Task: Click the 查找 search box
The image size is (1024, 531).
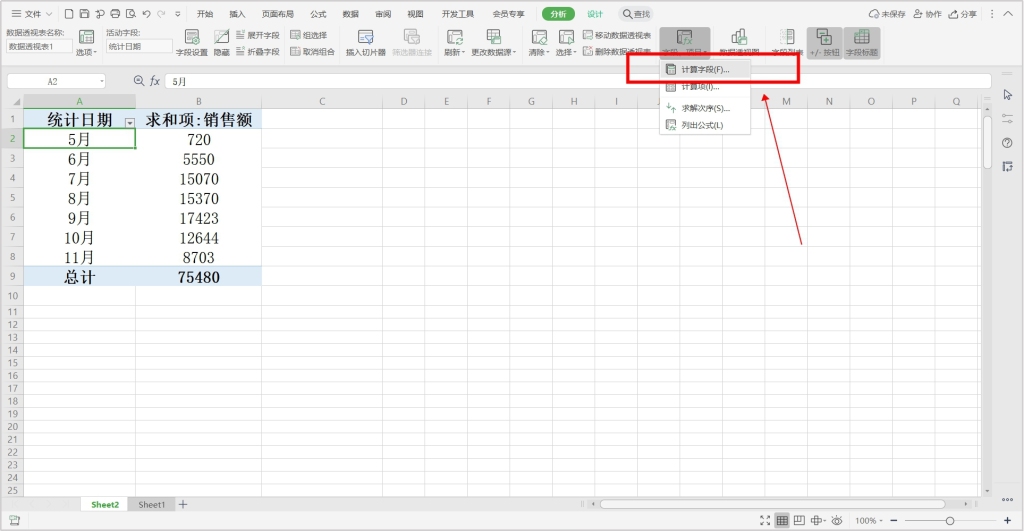Action: 637,14
